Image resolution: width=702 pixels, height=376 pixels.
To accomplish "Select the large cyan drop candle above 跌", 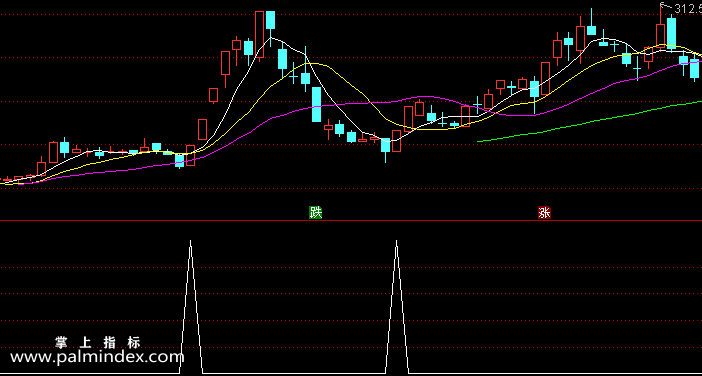I will (317, 104).
